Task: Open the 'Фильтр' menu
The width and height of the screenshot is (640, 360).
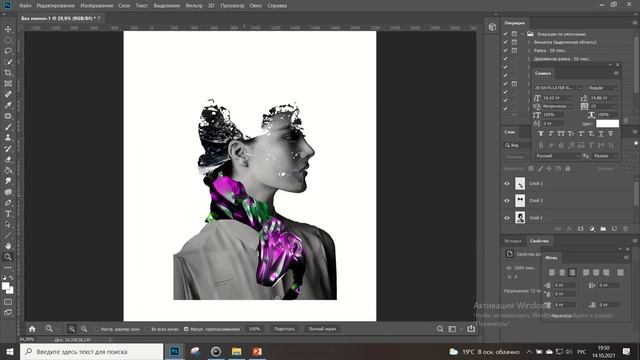Action: coord(194,6)
